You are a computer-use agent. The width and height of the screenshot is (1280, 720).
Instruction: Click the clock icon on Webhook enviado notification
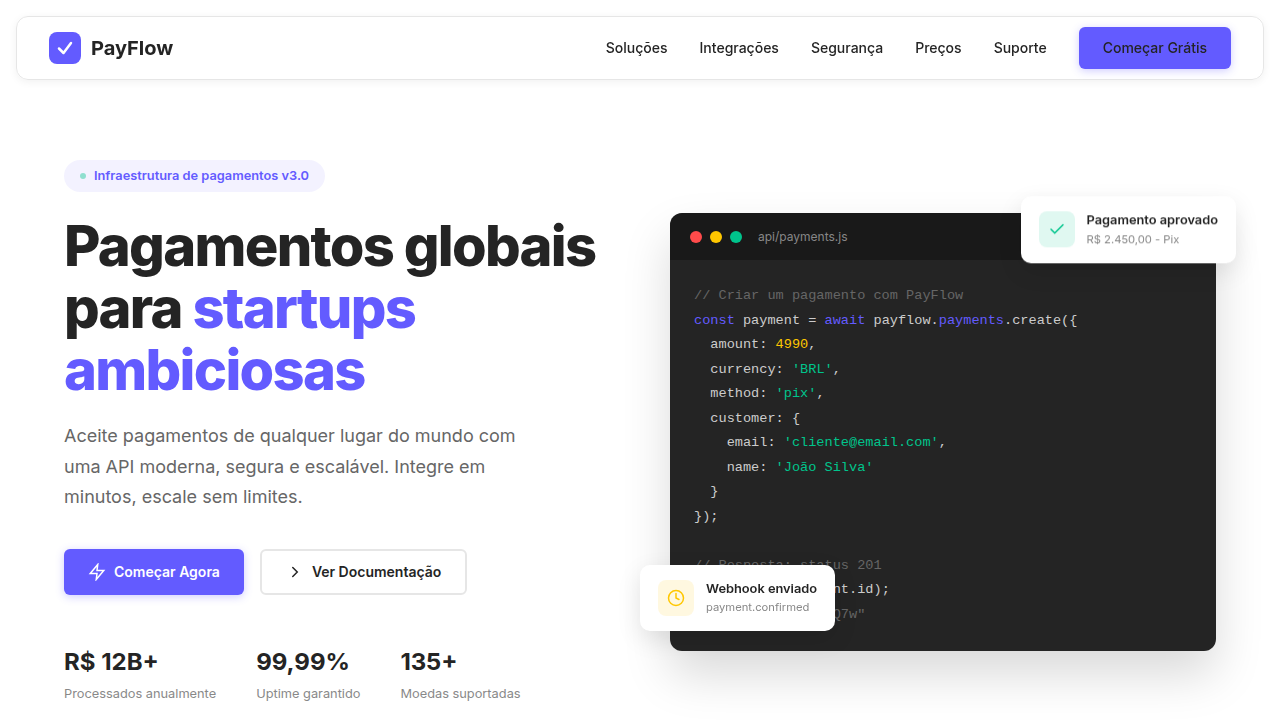coord(676,597)
